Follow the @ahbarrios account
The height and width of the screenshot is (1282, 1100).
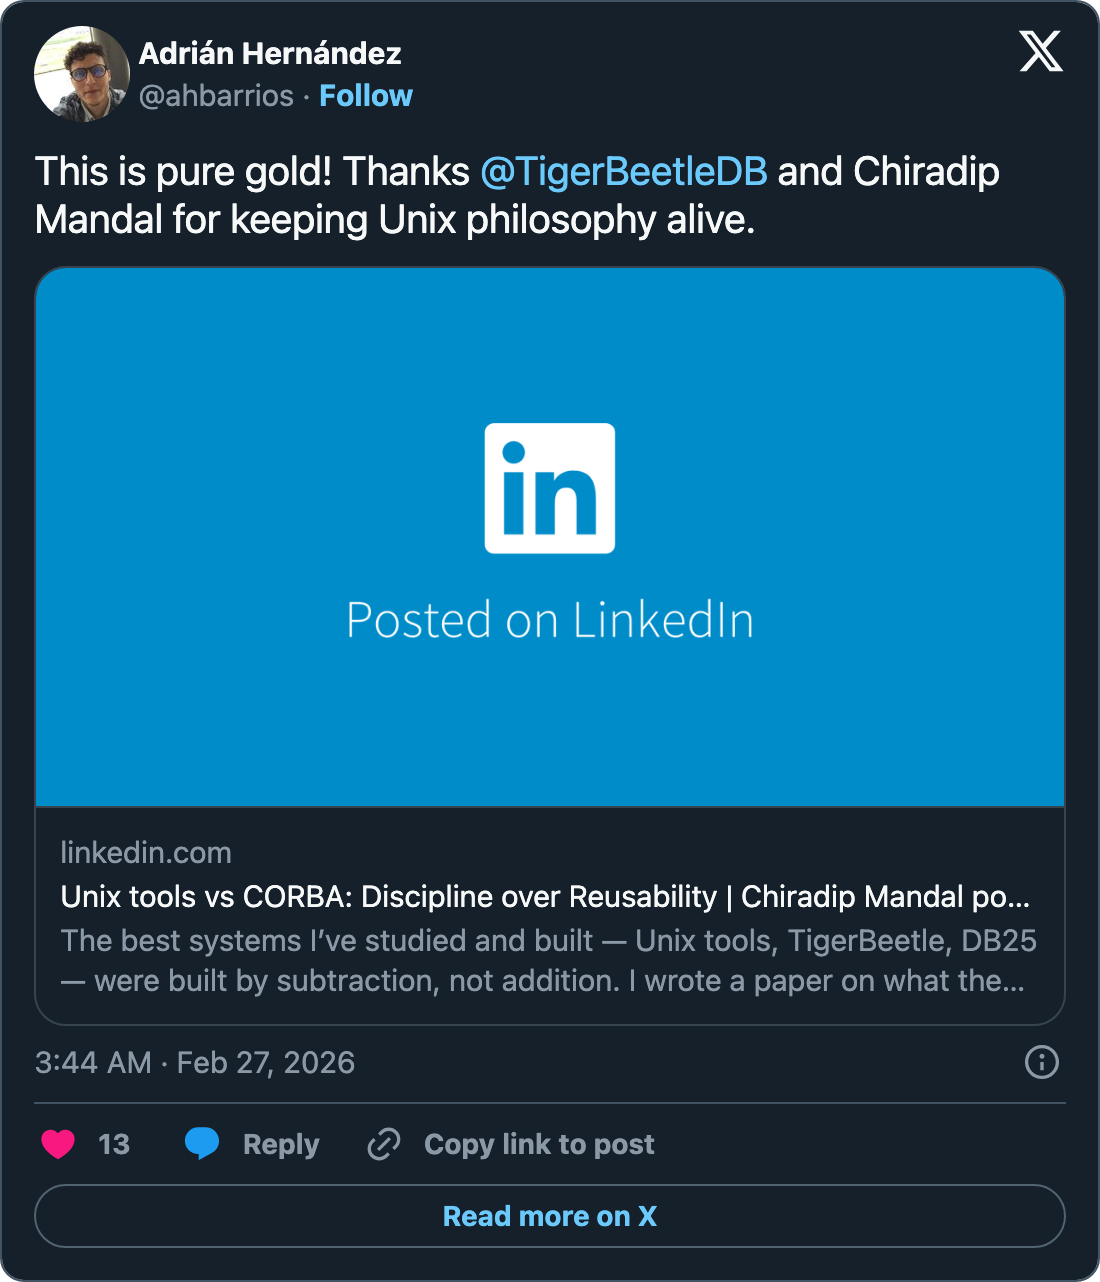(366, 96)
